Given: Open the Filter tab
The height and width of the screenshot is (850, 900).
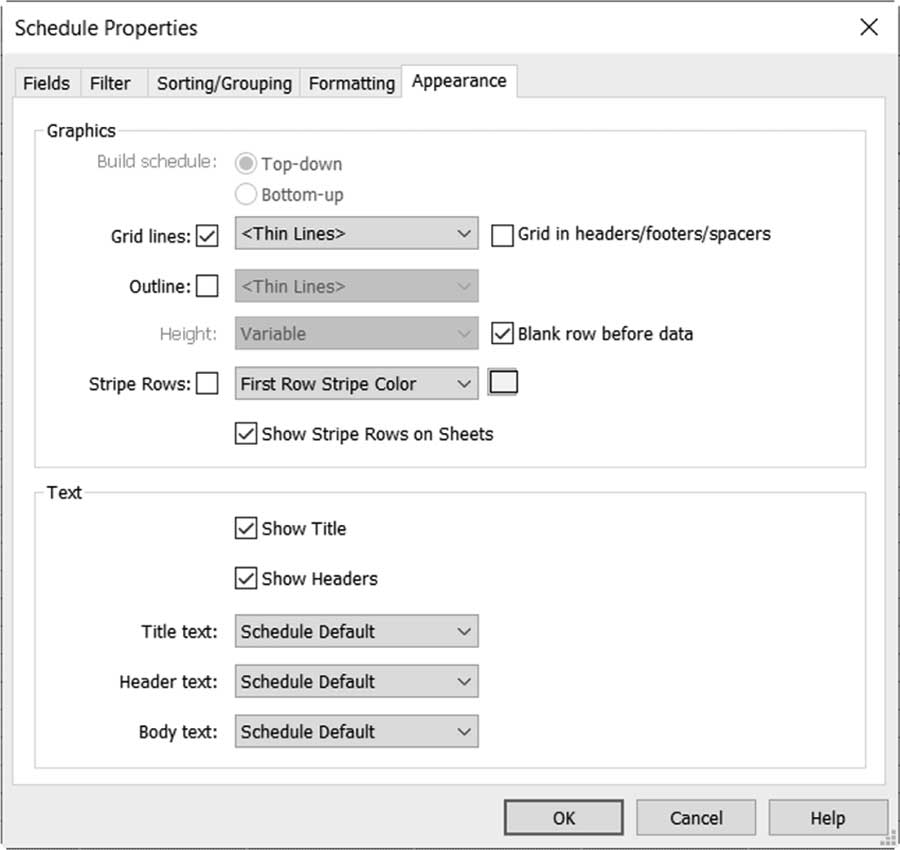Looking at the screenshot, I should click(x=110, y=83).
